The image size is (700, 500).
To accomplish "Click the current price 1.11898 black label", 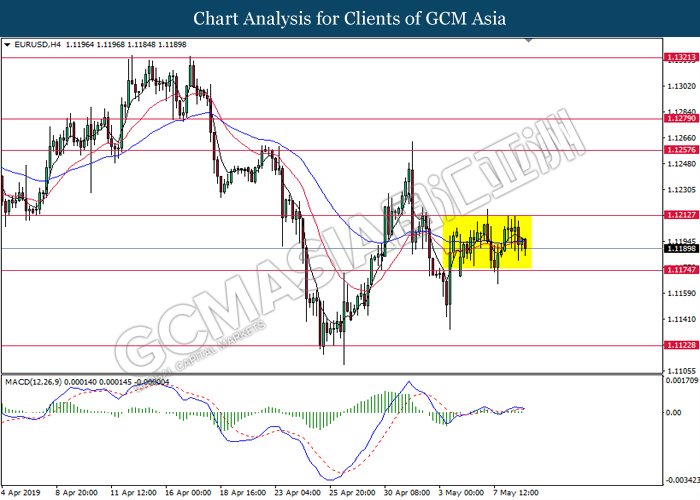I will 681,248.
